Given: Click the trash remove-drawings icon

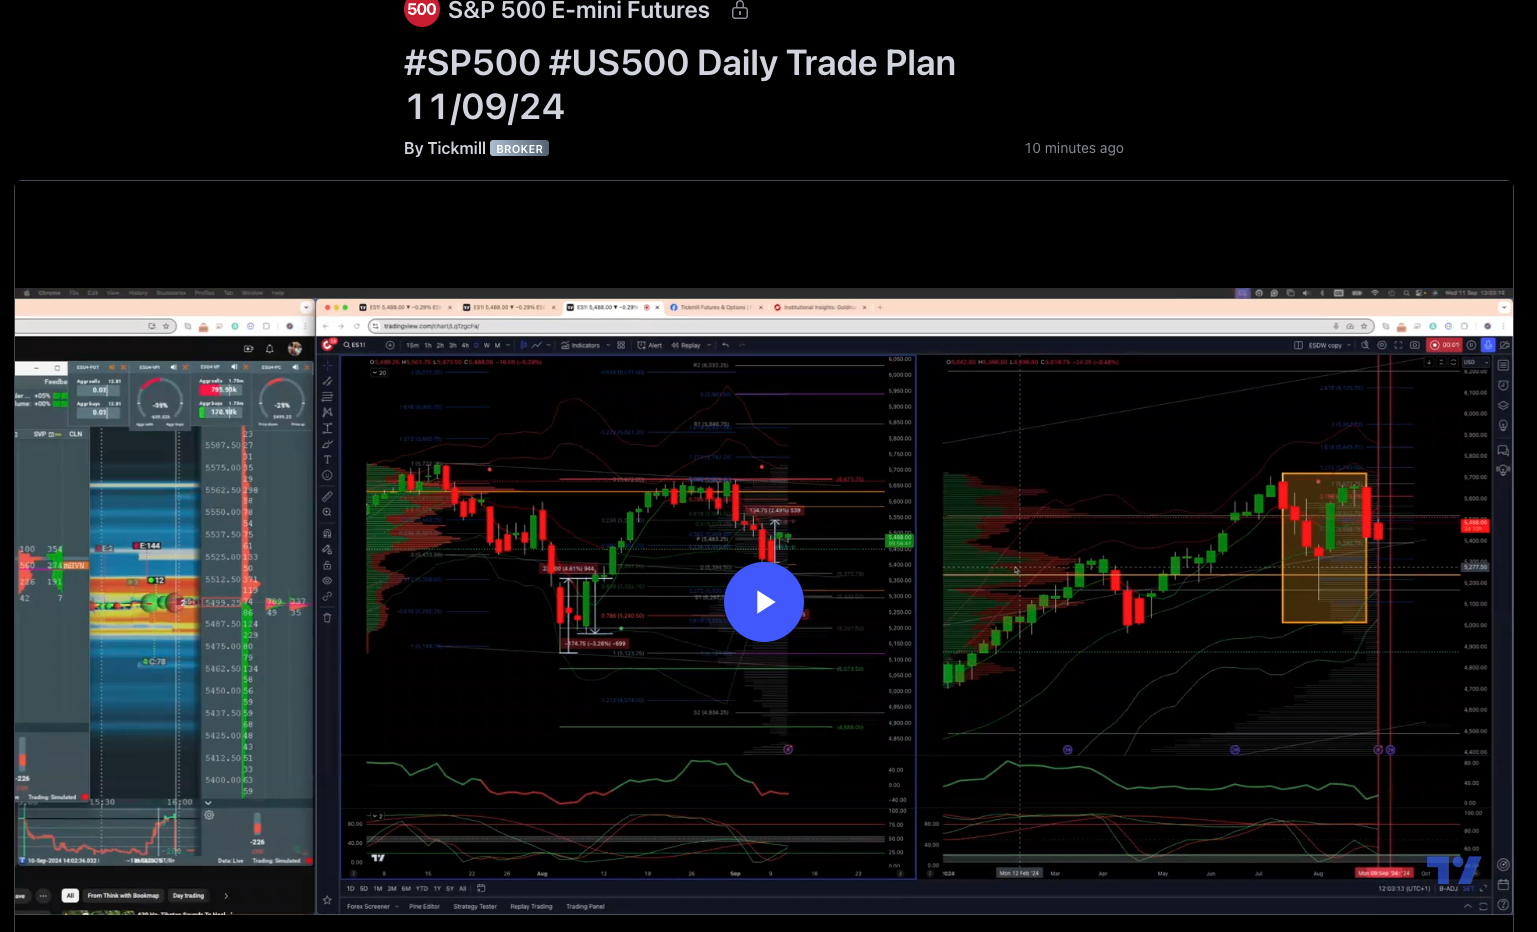Looking at the screenshot, I should click(327, 617).
